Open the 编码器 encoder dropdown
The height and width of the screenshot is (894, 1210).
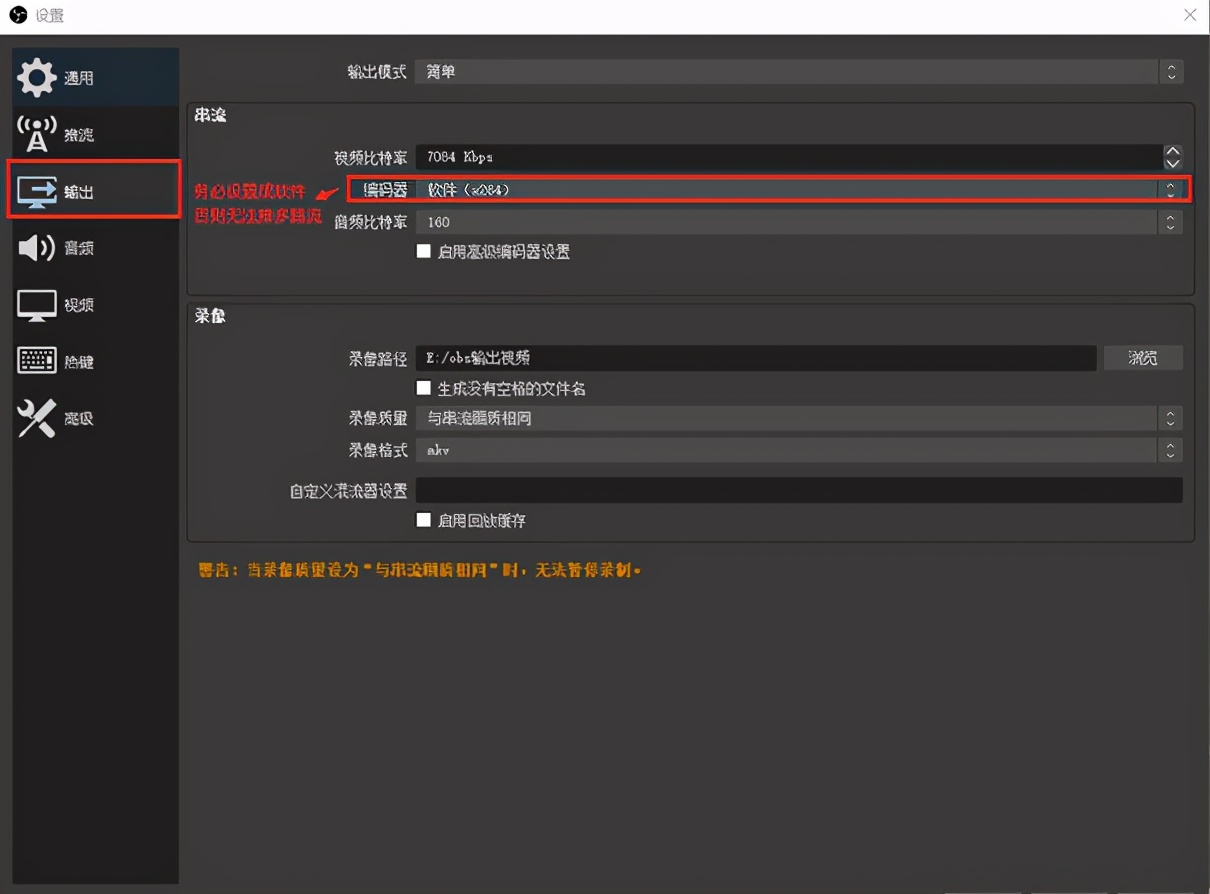[x=790, y=188]
